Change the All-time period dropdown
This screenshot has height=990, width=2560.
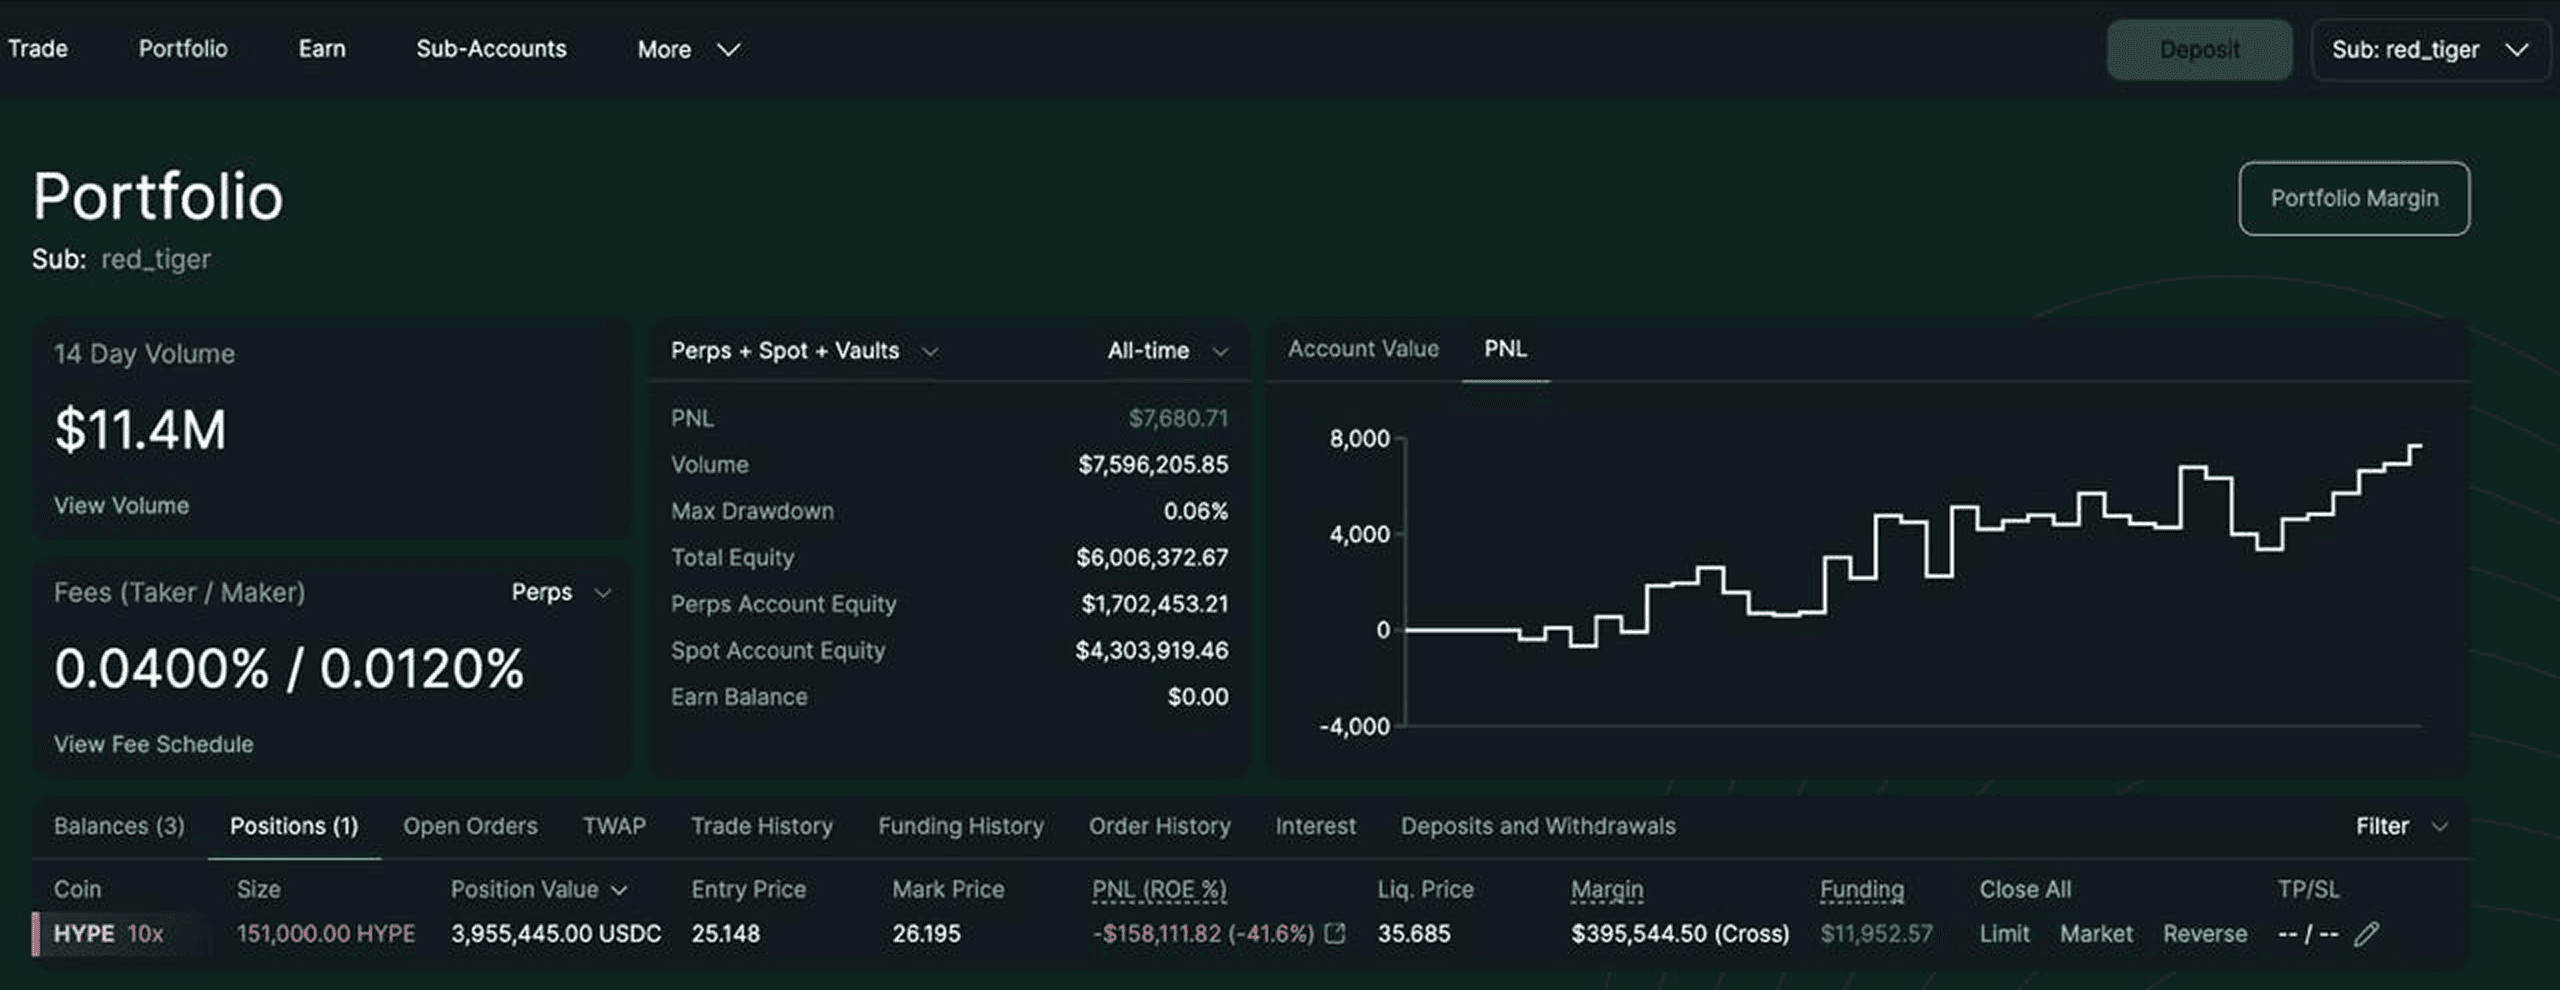1167,351
